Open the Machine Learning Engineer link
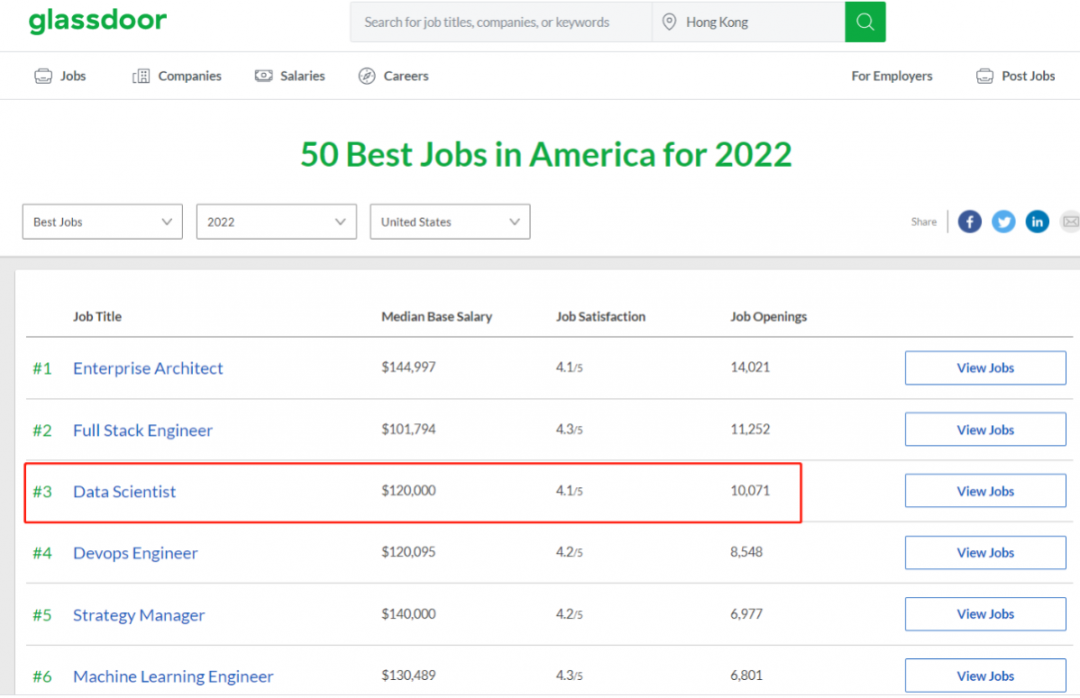The height and width of the screenshot is (698, 1080). [173, 677]
